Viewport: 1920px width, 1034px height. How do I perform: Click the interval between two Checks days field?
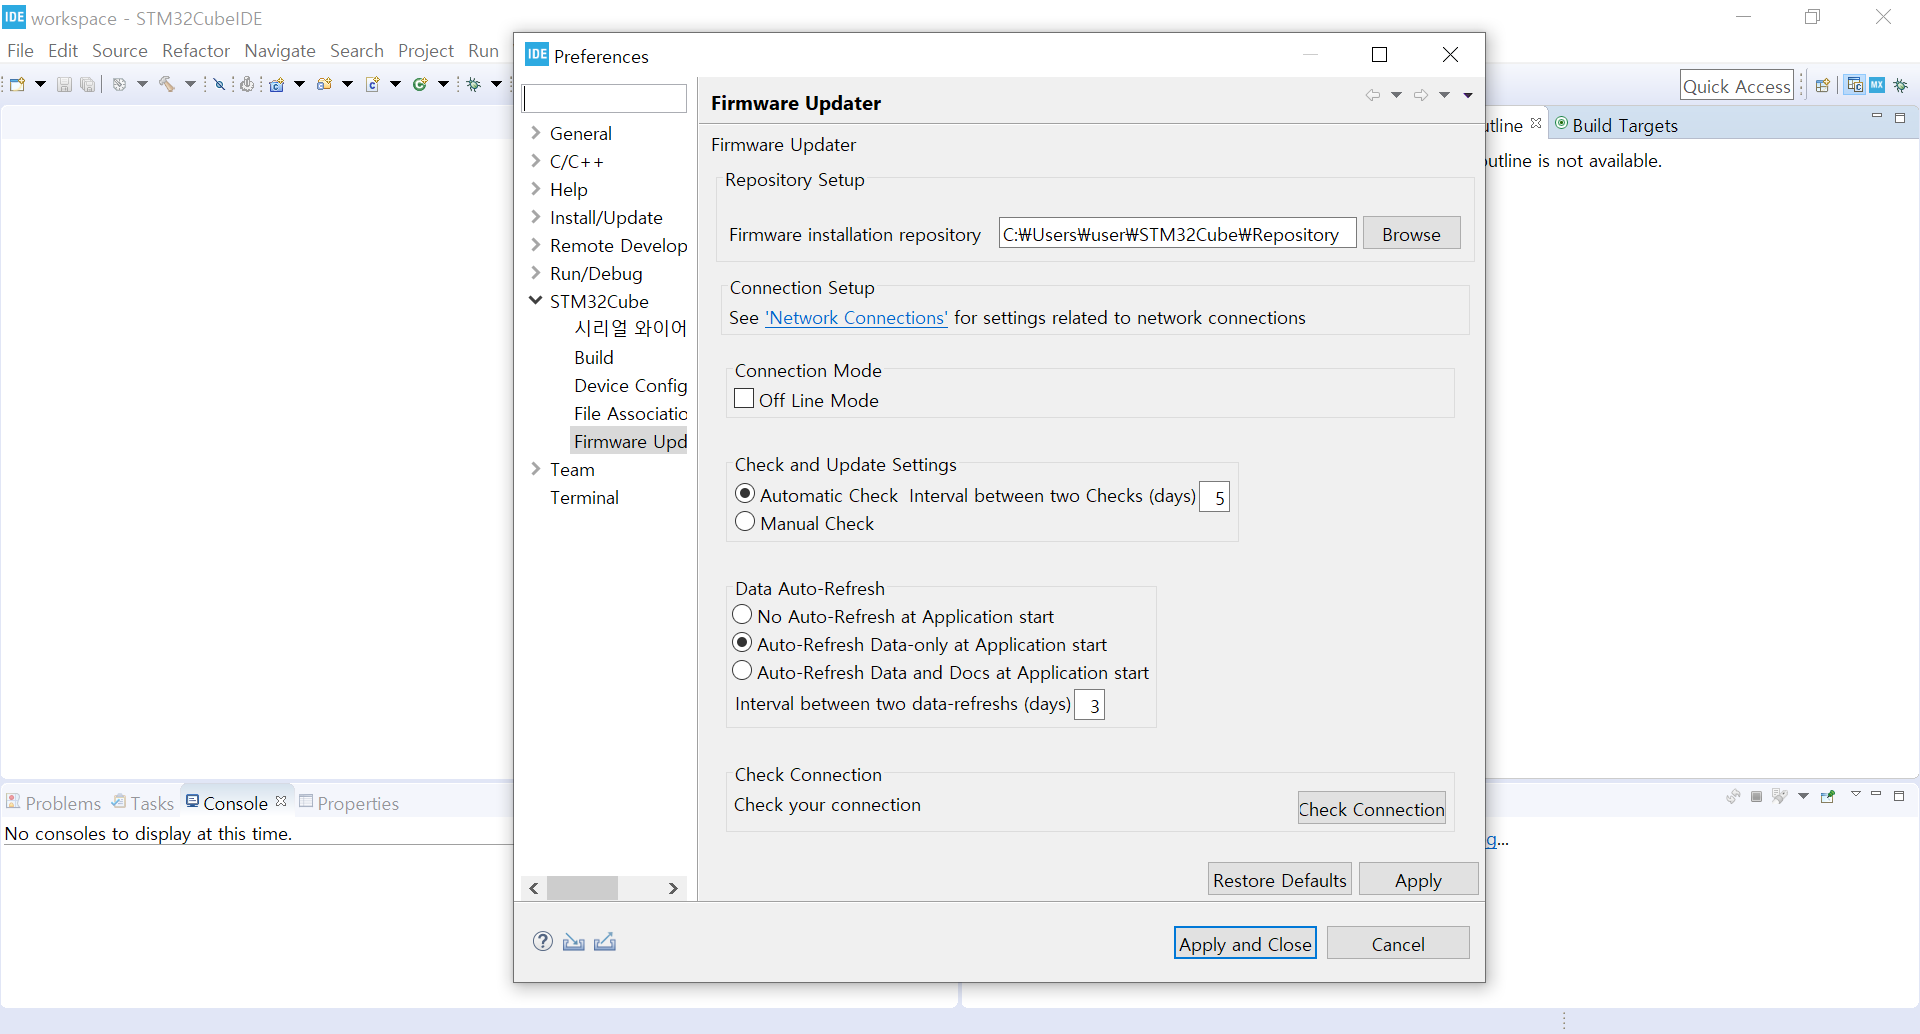1215,497
